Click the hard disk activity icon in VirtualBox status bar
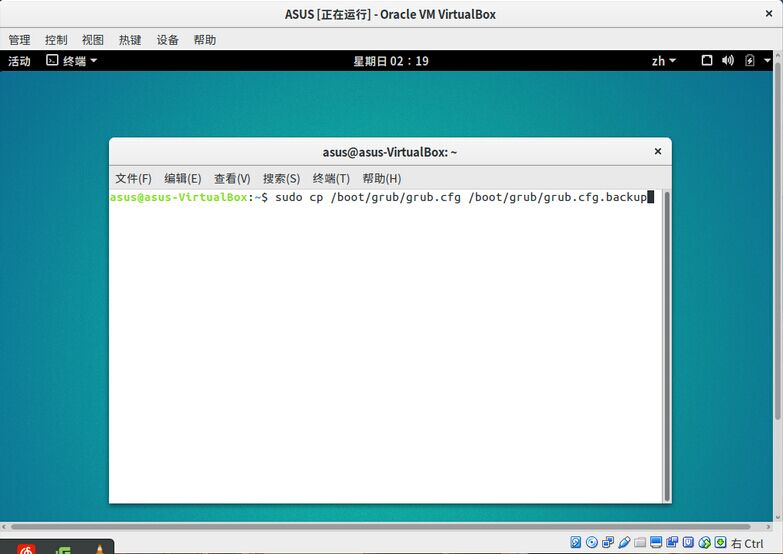The width and height of the screenshot is (783, 554). pyautogui.click(x=575, y=542)
